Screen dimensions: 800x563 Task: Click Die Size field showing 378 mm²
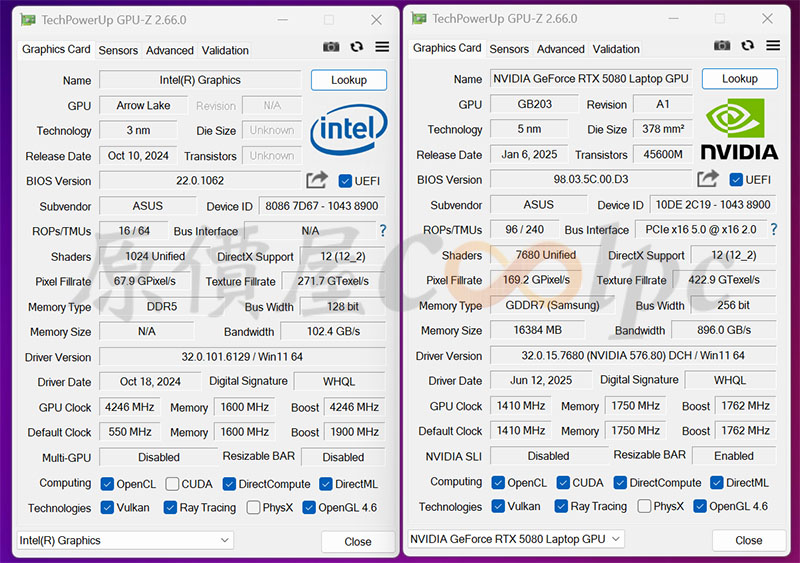[663, 129]
